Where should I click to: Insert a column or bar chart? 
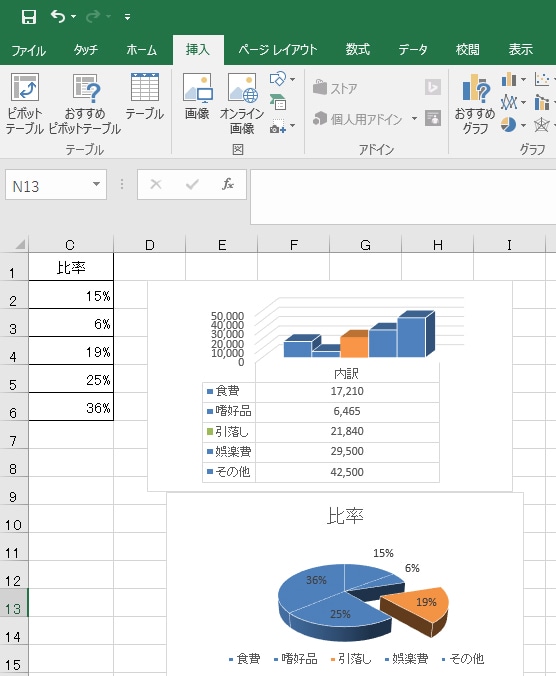[509, 79]
